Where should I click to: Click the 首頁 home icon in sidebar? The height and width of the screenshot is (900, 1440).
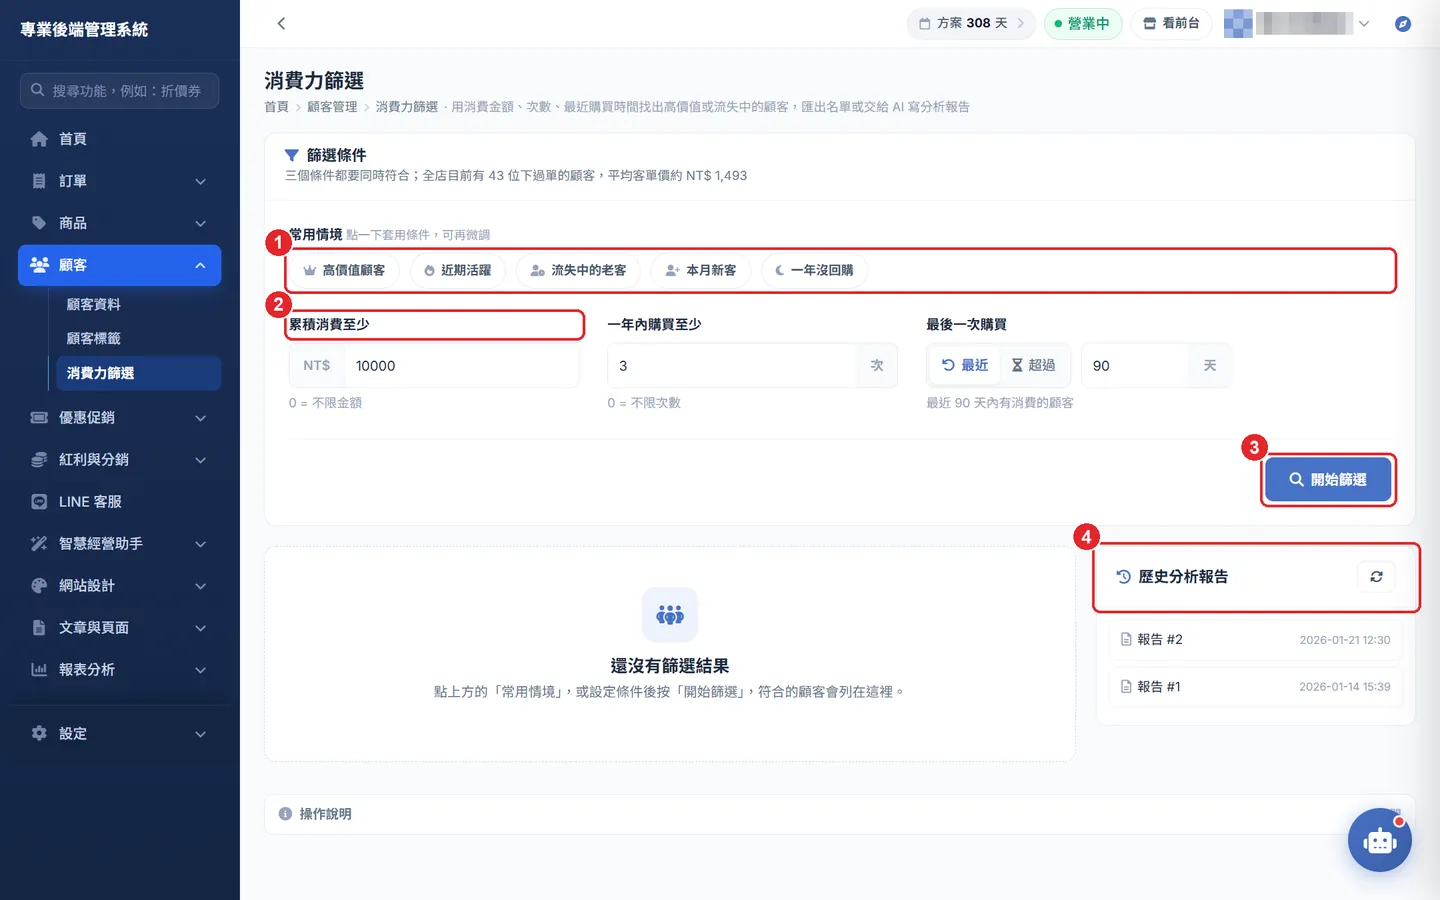(x=39, y=139)
